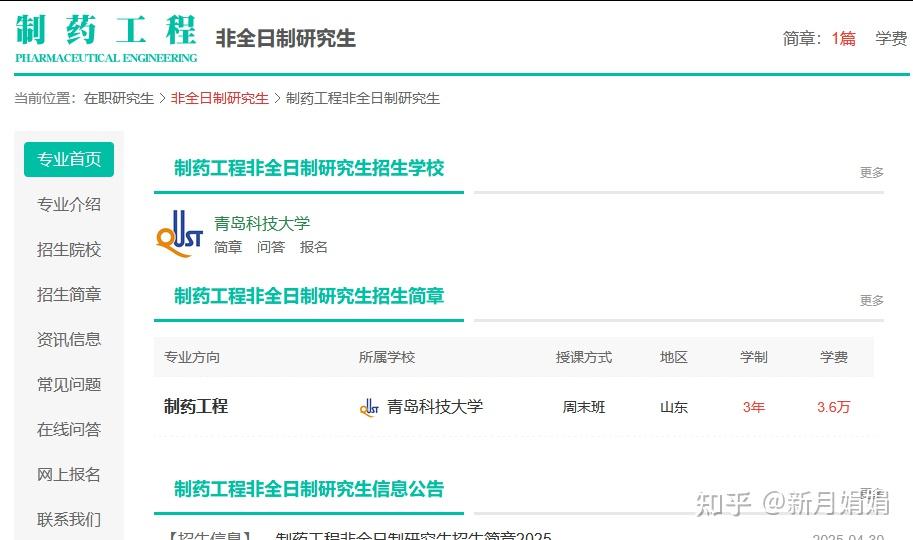The width and height of the screenshot is (913, 540).
Task: Click the 山东 region cell
Action: [674, 407]
